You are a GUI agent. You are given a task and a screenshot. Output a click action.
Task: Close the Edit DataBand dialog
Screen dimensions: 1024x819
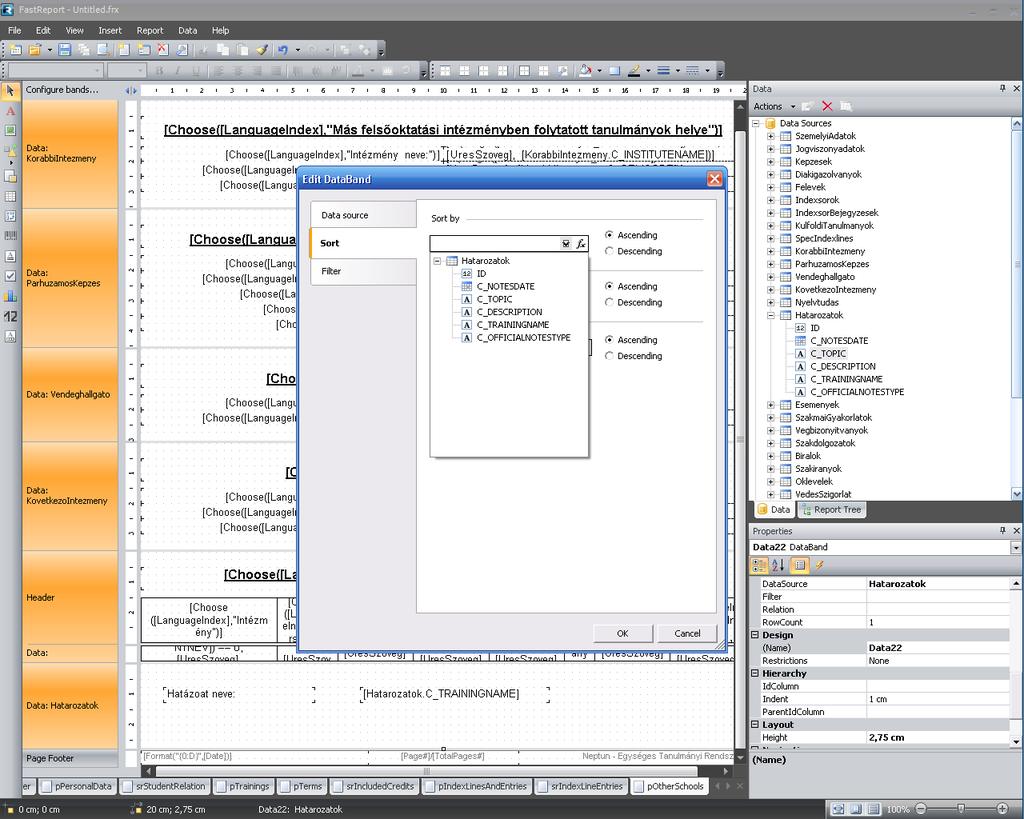715,179
